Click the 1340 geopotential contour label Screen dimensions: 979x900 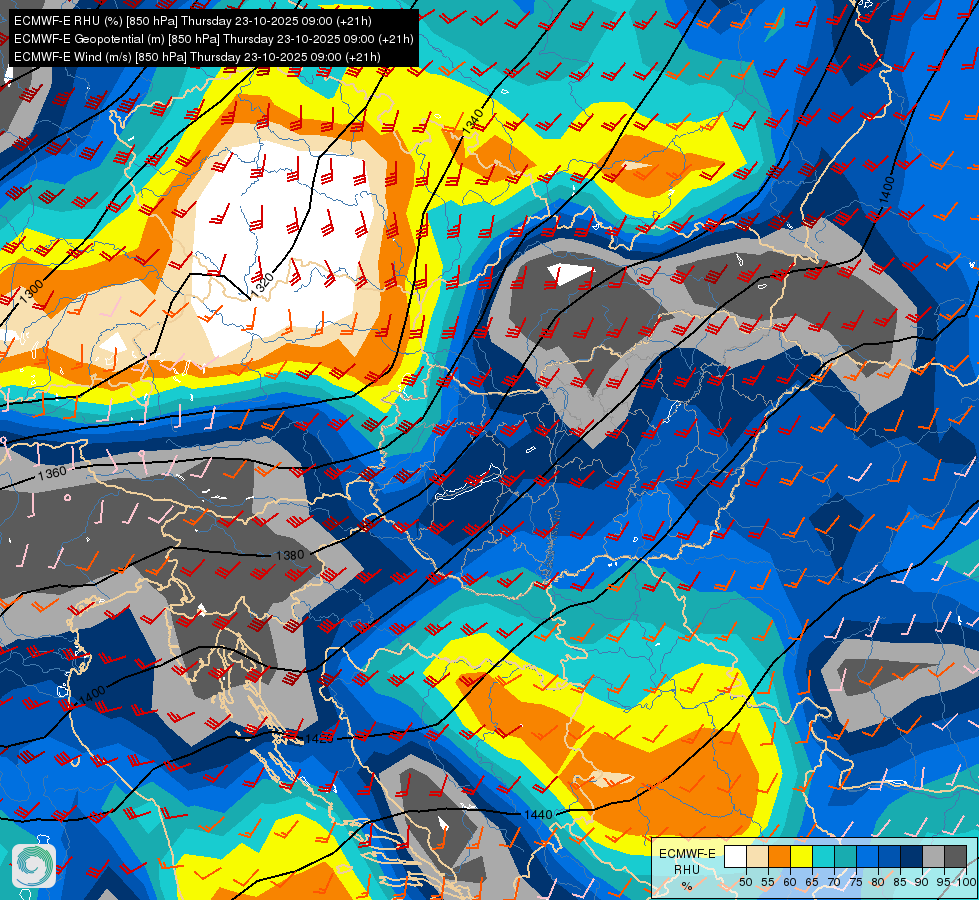tap(473, 121)
